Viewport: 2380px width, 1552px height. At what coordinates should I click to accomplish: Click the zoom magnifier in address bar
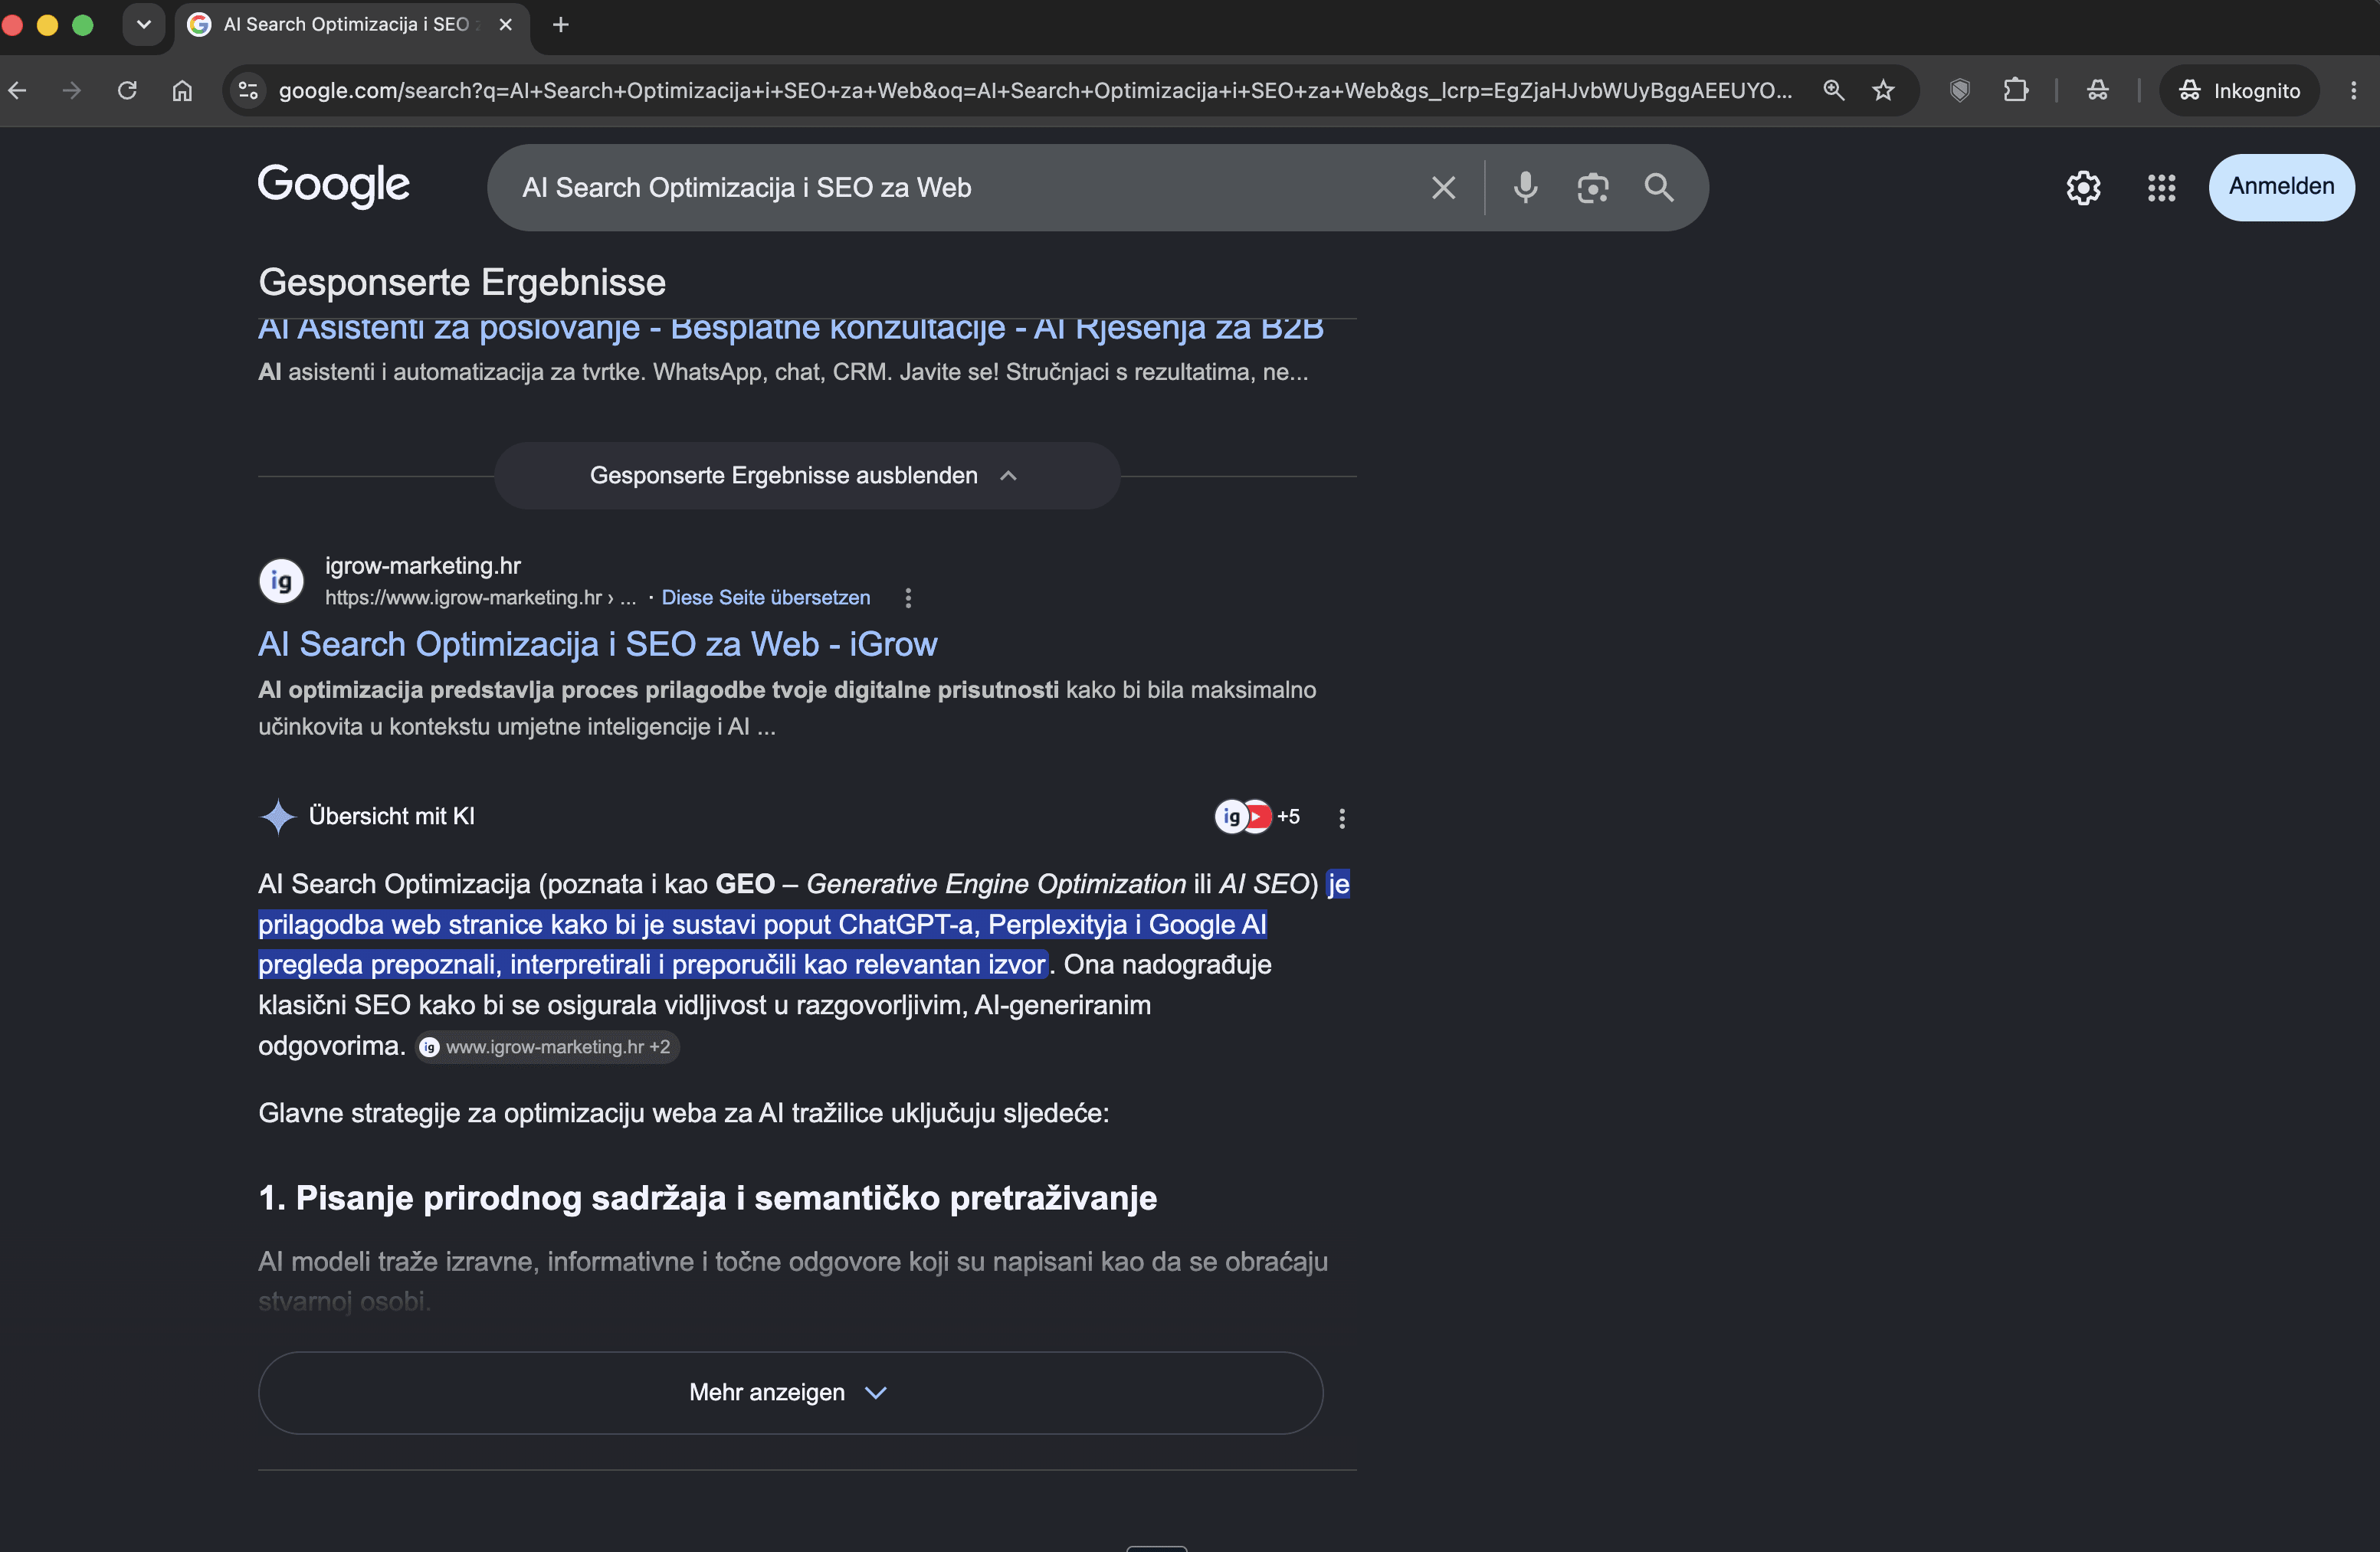click(1833, 91)
